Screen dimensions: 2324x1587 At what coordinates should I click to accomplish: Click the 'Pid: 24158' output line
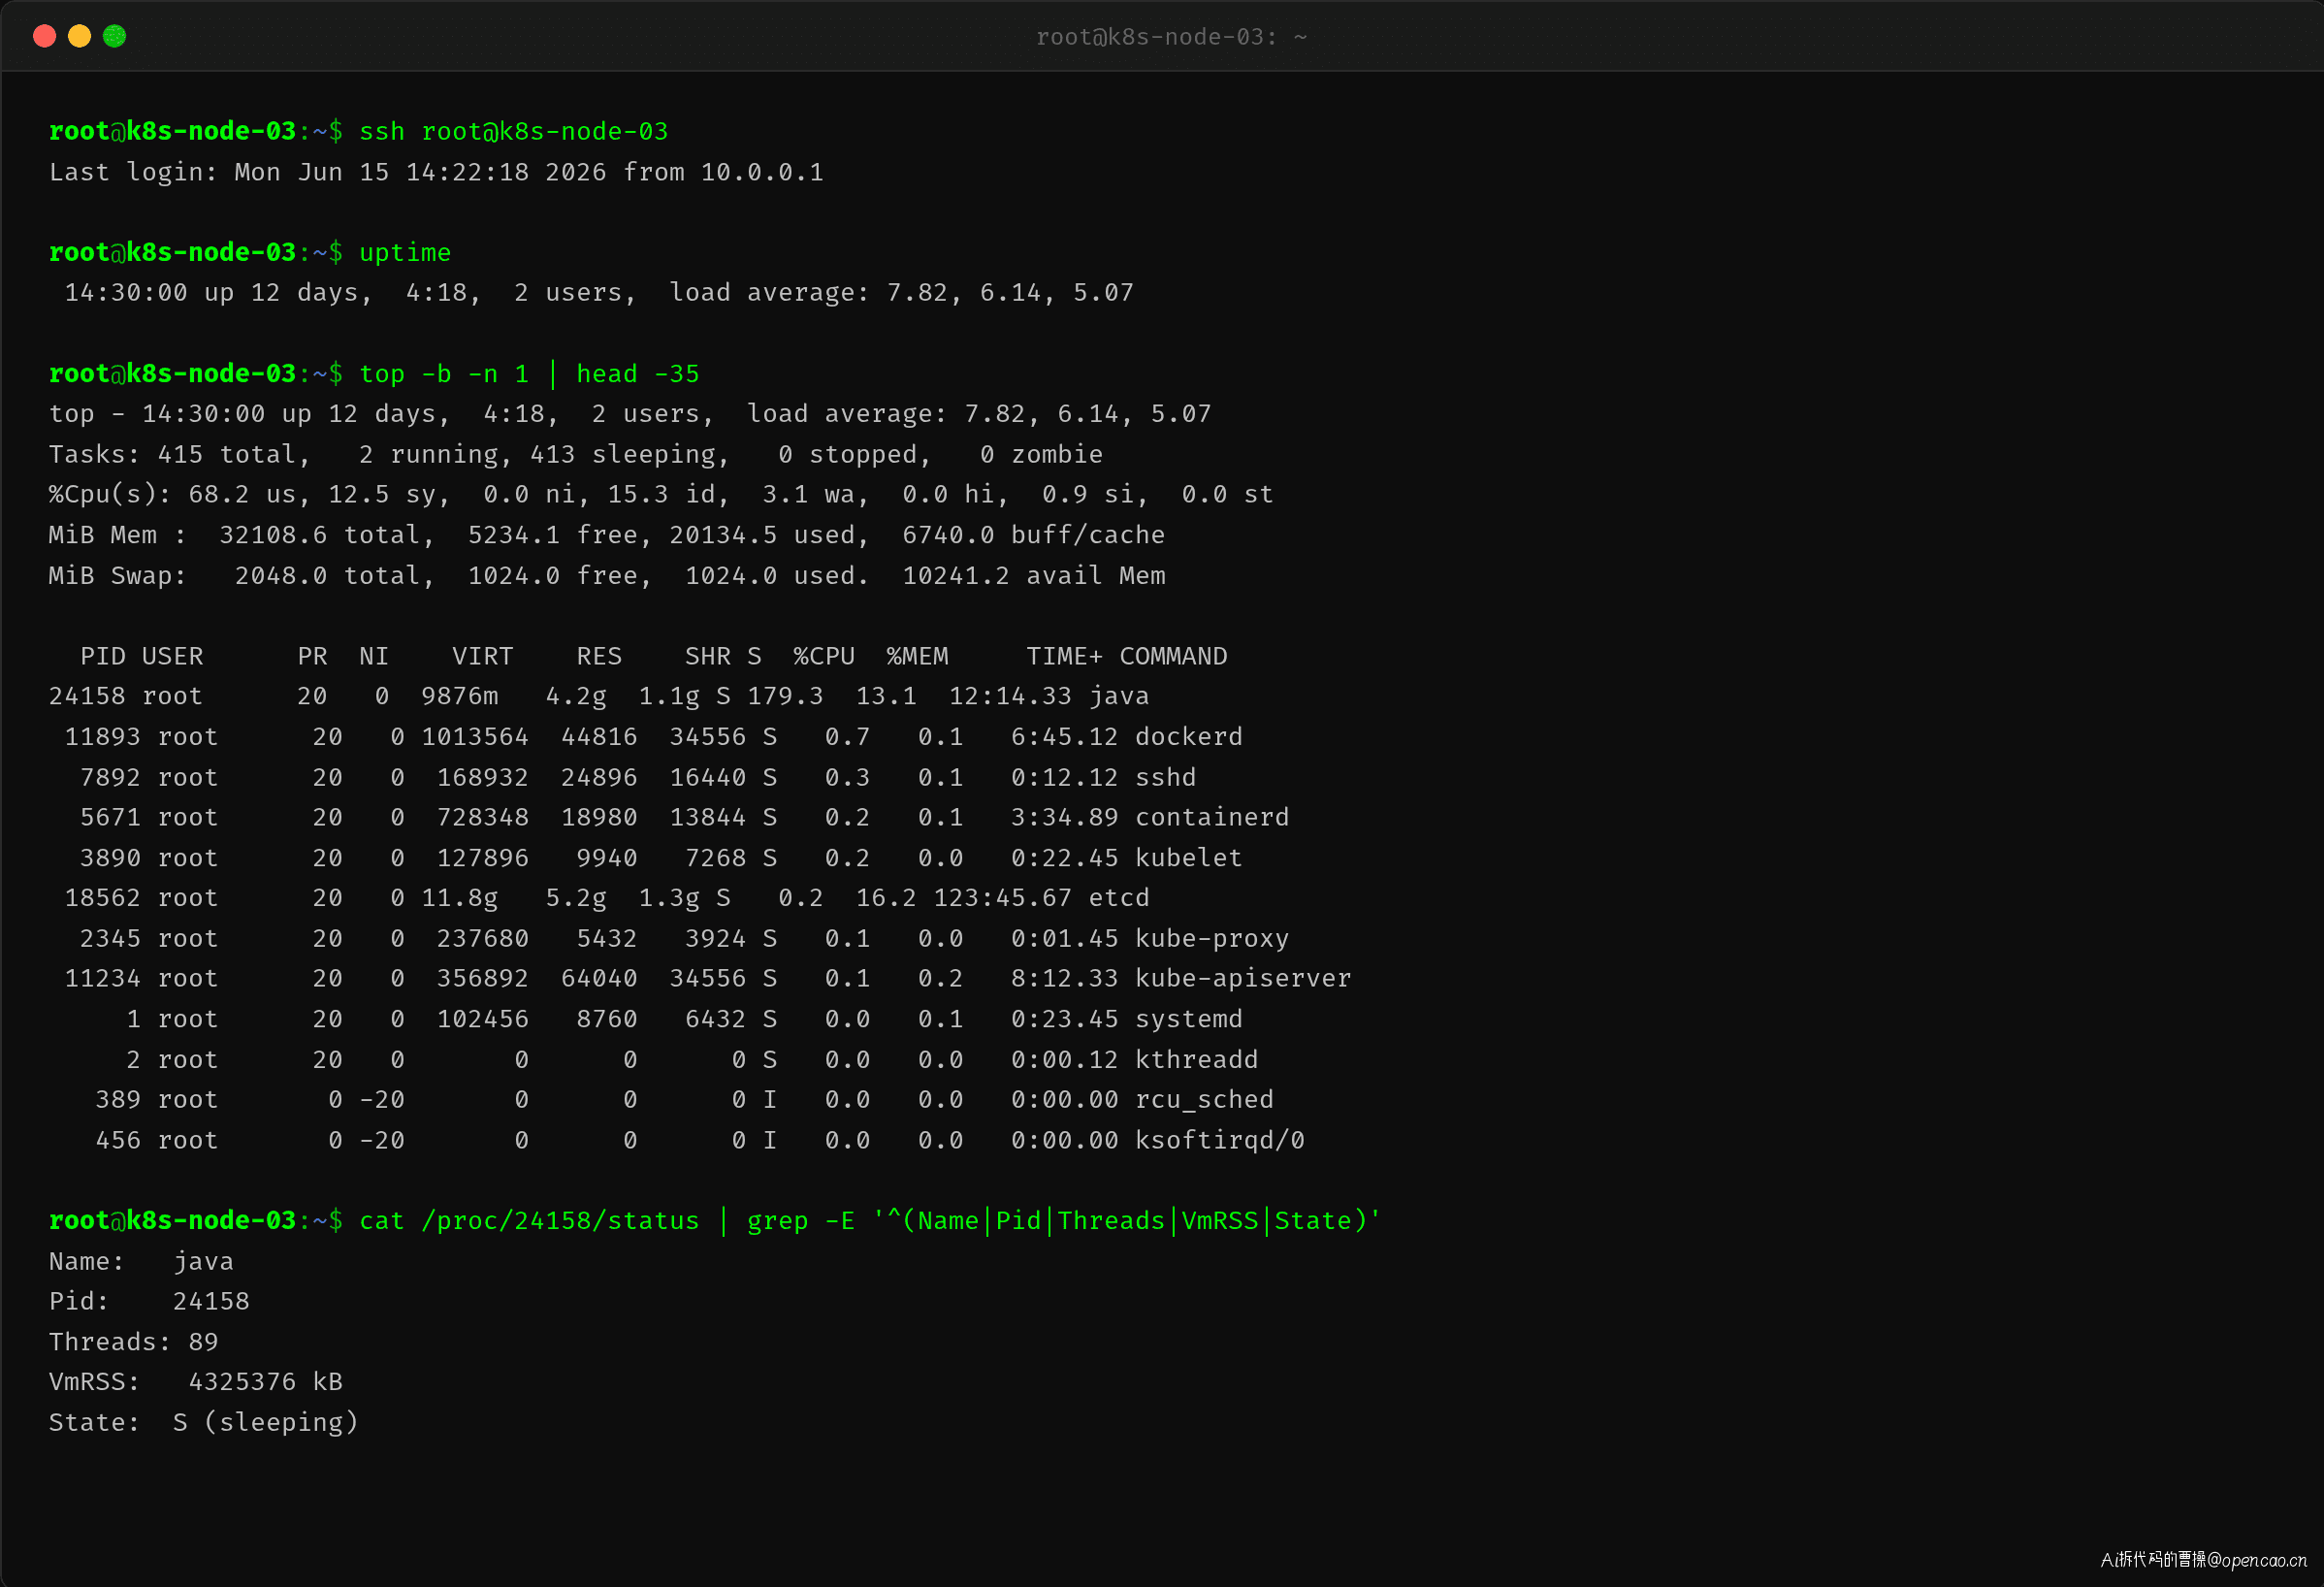point(149,1301)
